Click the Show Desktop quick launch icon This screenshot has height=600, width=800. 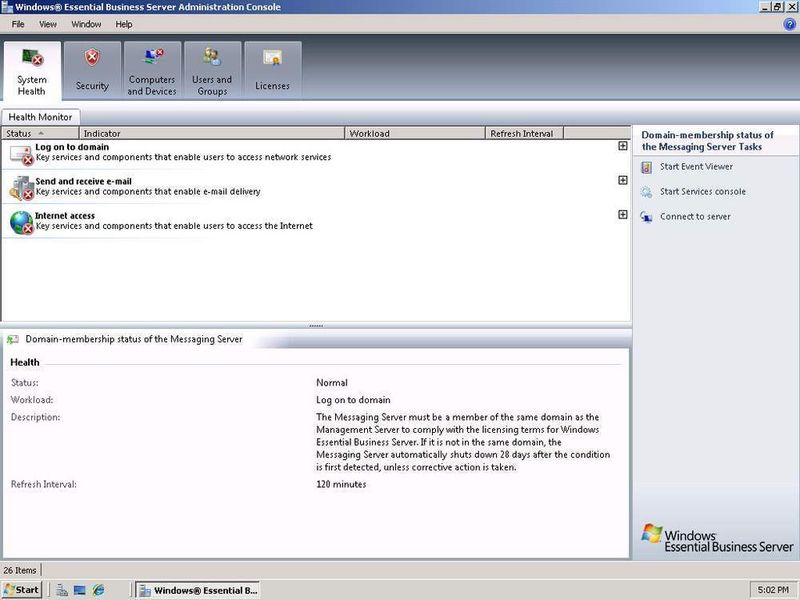point(80,590)
